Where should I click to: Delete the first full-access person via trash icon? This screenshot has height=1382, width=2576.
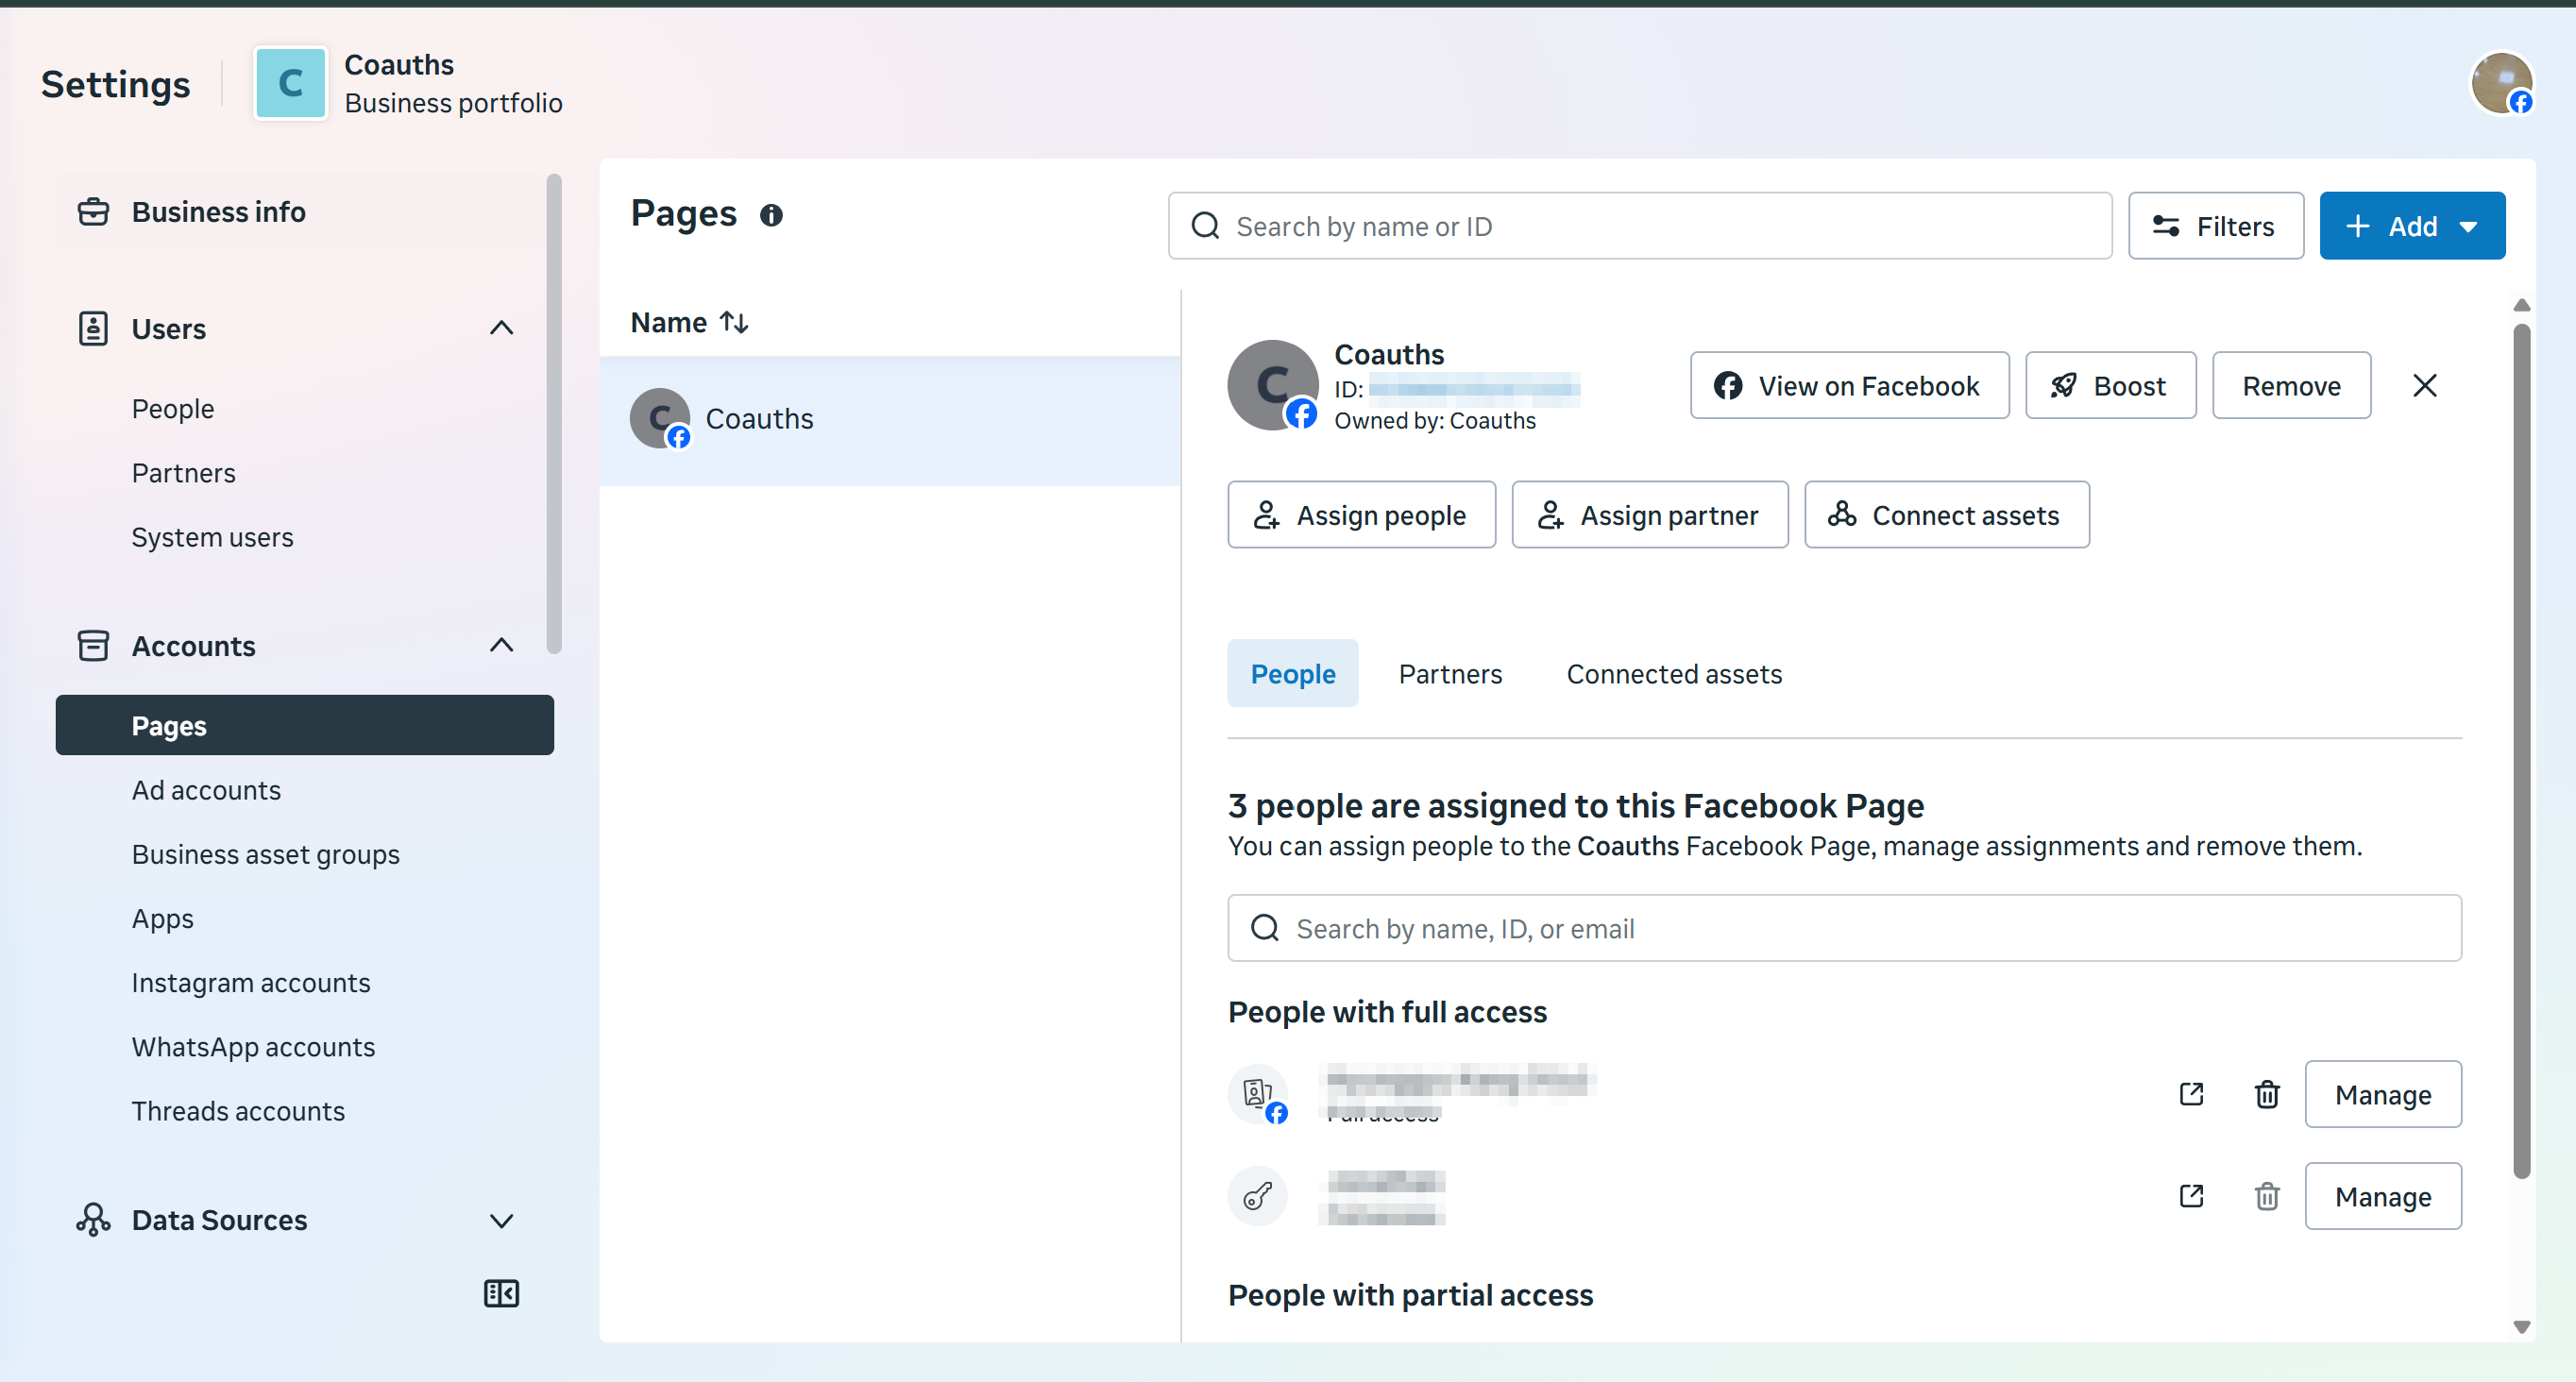pos(2267,1094)
